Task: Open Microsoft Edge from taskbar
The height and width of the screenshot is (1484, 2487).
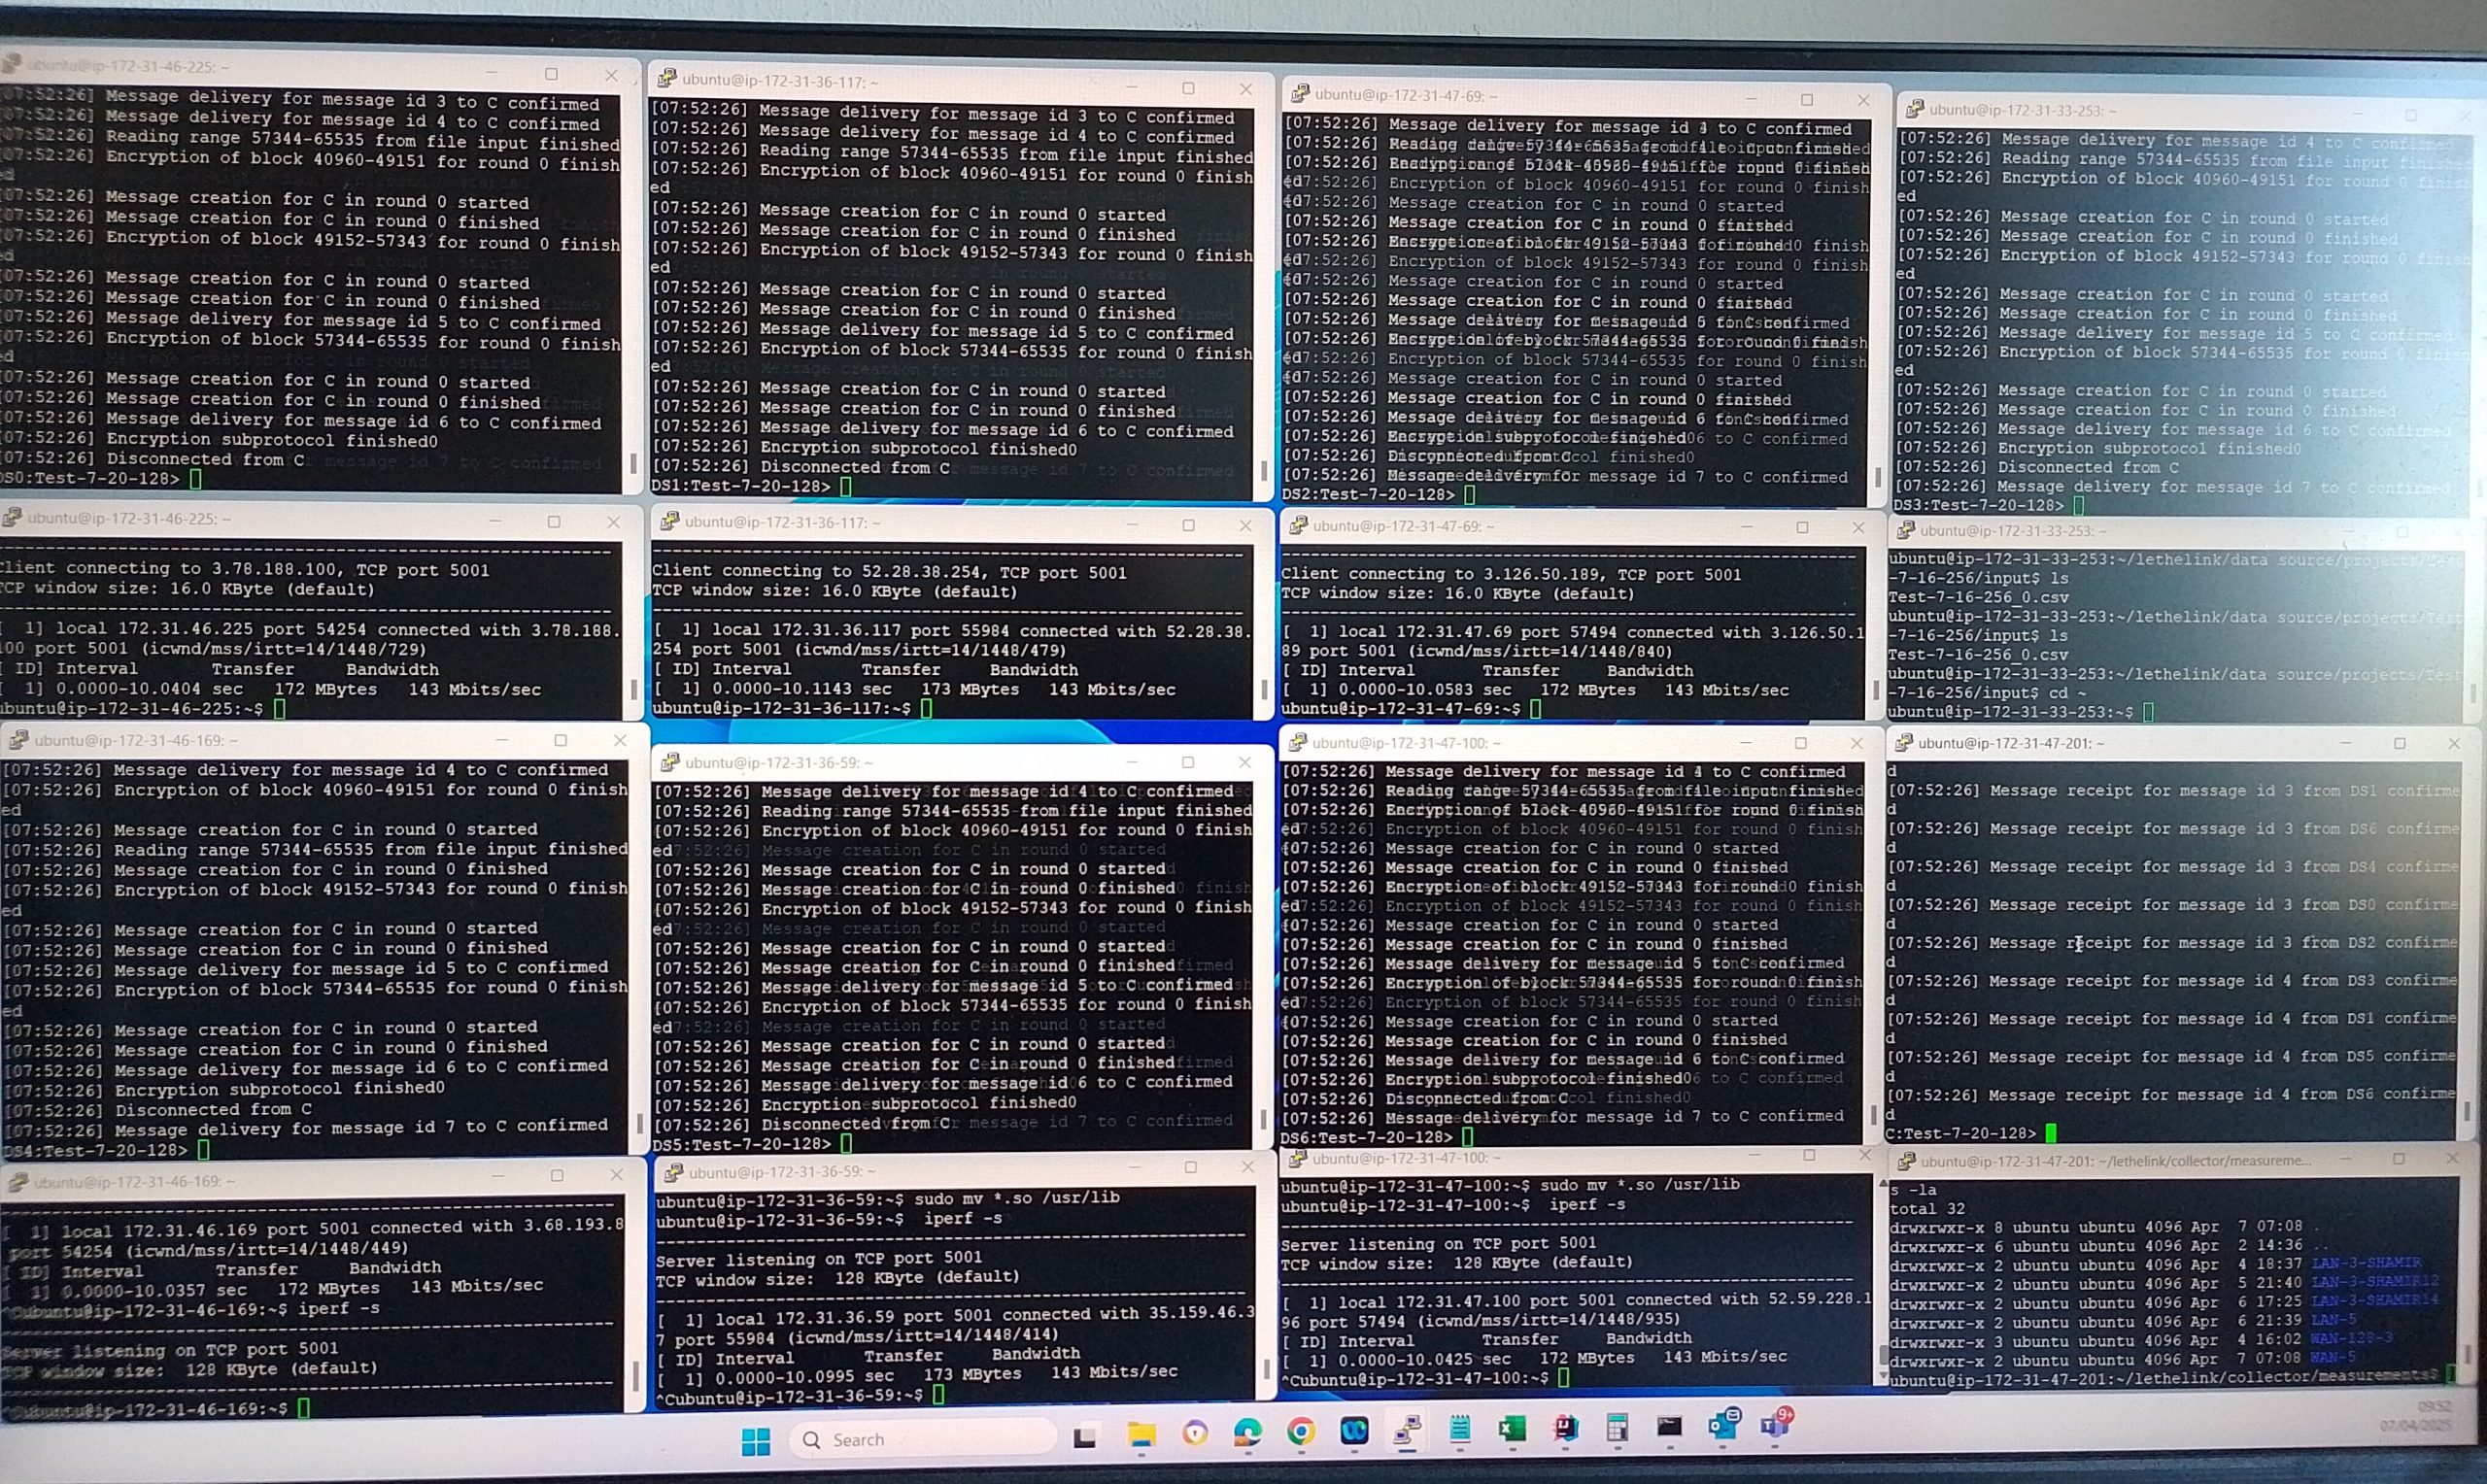Action: click(1247, 1433)
